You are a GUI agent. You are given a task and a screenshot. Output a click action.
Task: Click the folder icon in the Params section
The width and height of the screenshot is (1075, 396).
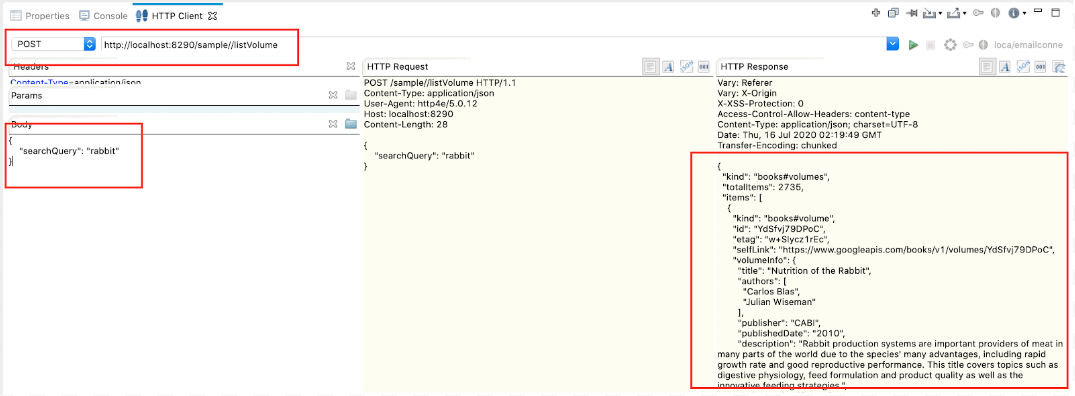[351, 95]
